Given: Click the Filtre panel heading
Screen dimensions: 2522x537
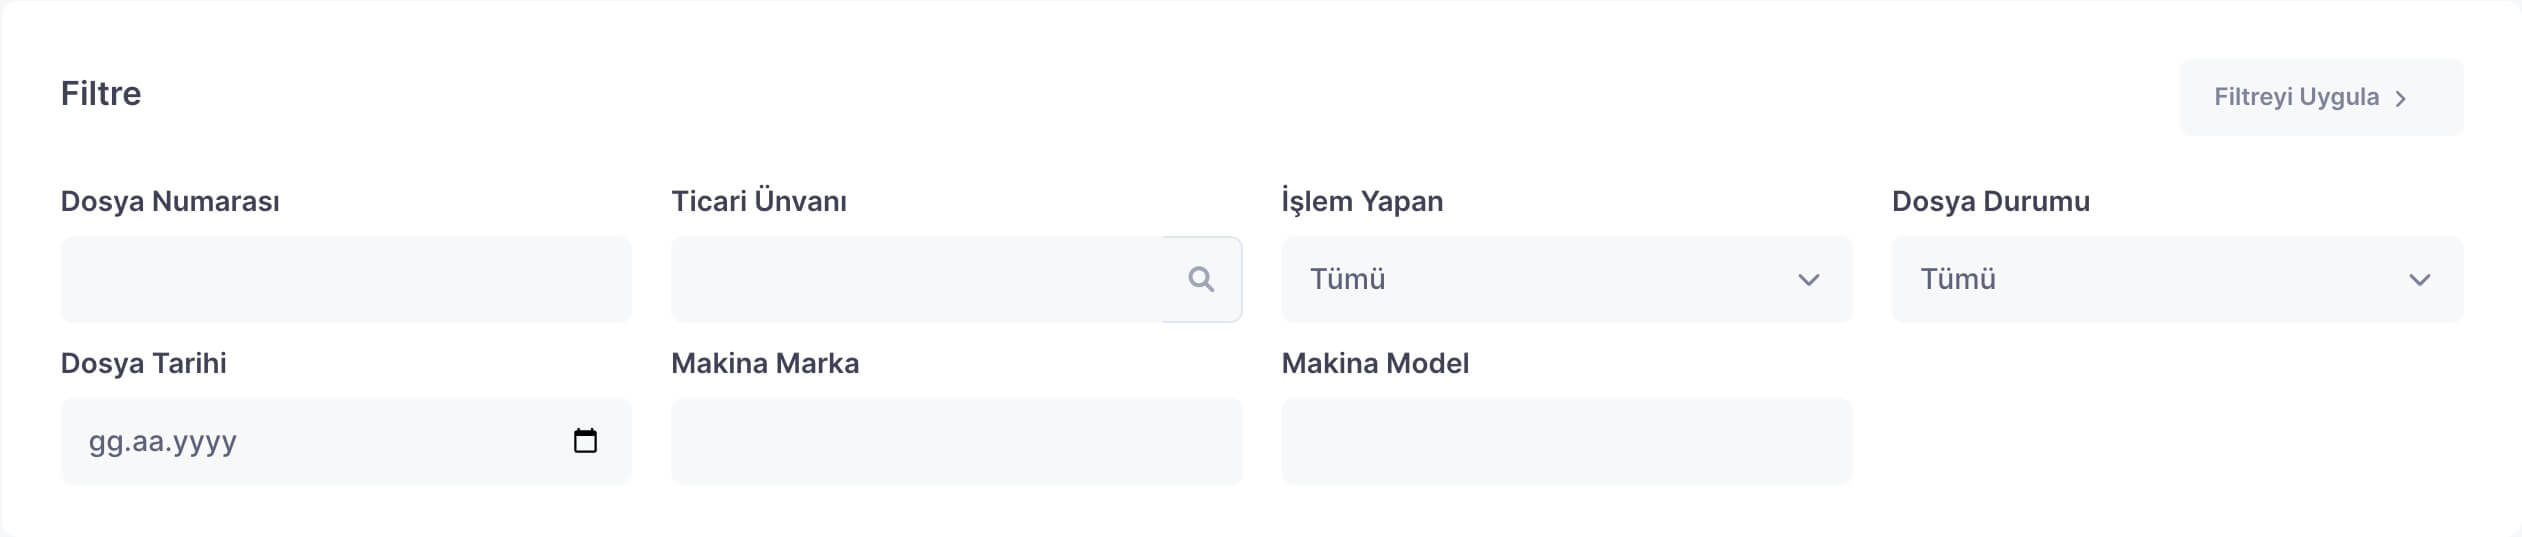Looking at the screenshot, I should coord(101,93).
